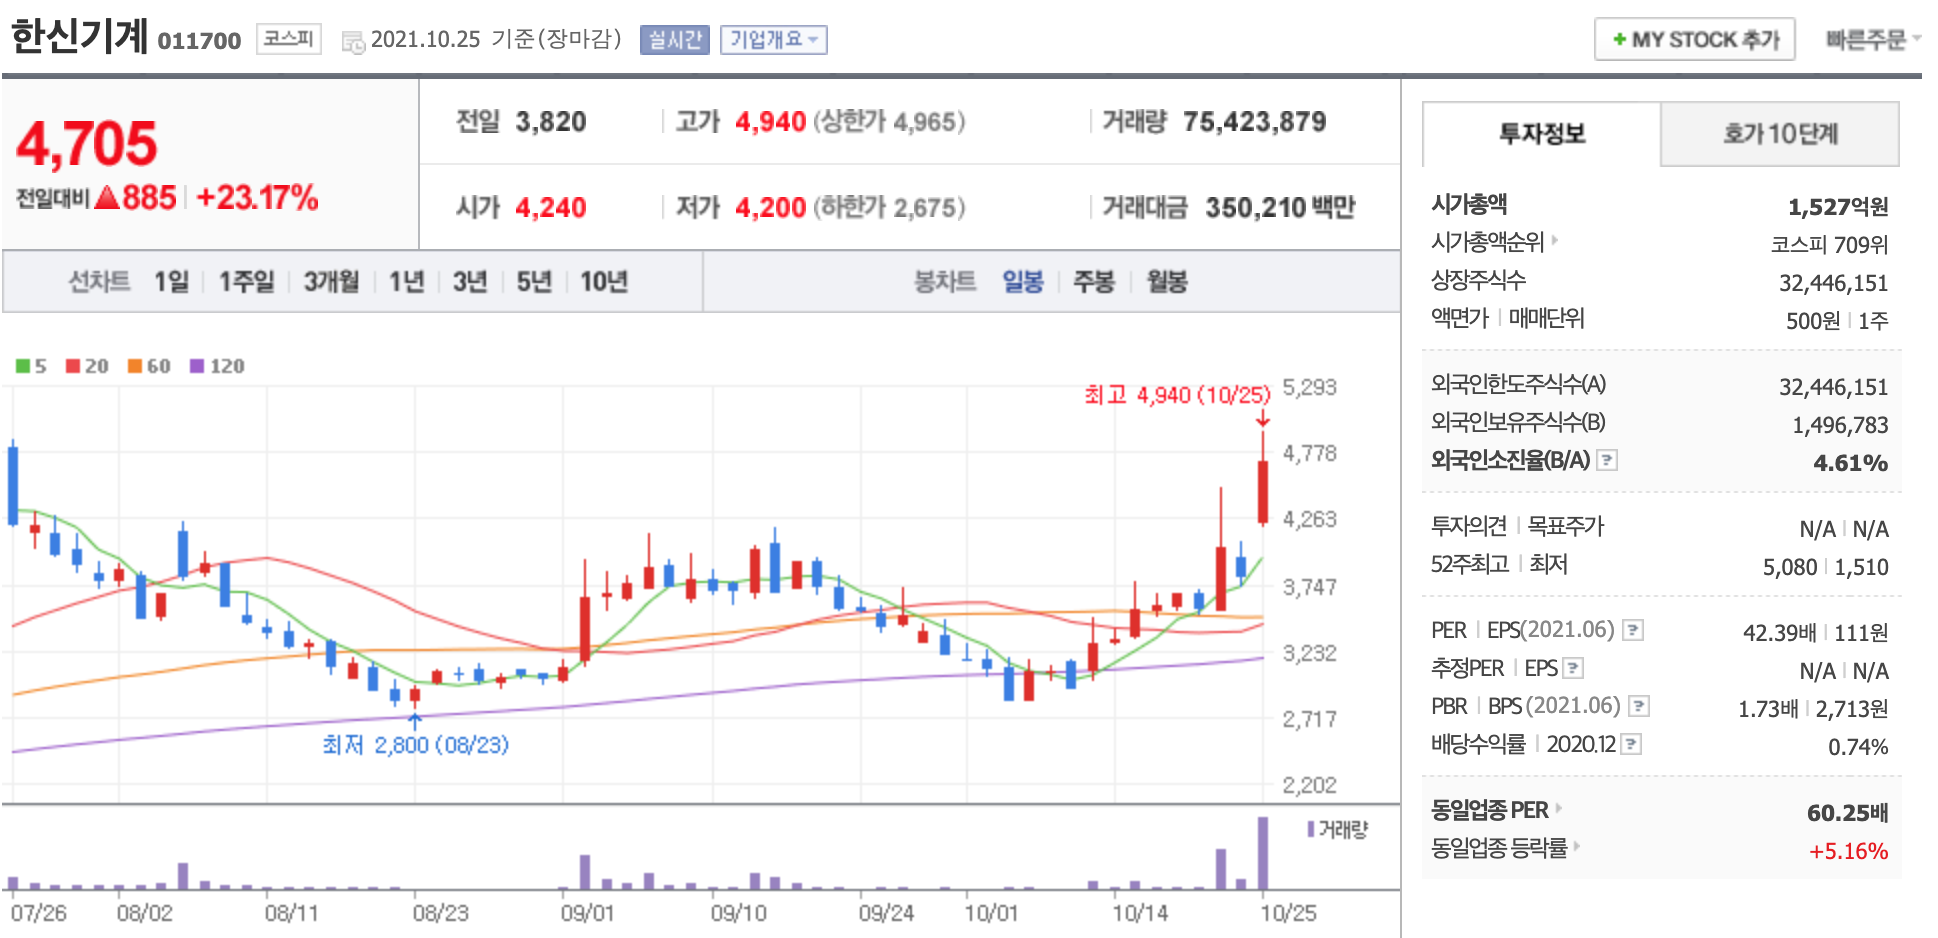Select the 5년 line chart period
The height and width of the screenshot is (938, 1938).
click(x=534, y=282)
